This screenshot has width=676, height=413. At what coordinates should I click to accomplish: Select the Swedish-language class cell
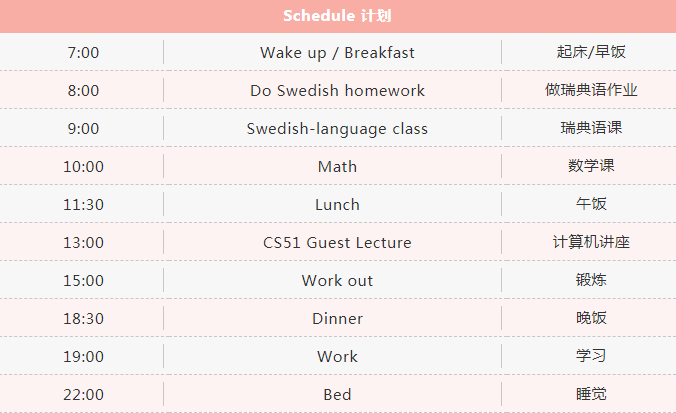coord(337,129)
